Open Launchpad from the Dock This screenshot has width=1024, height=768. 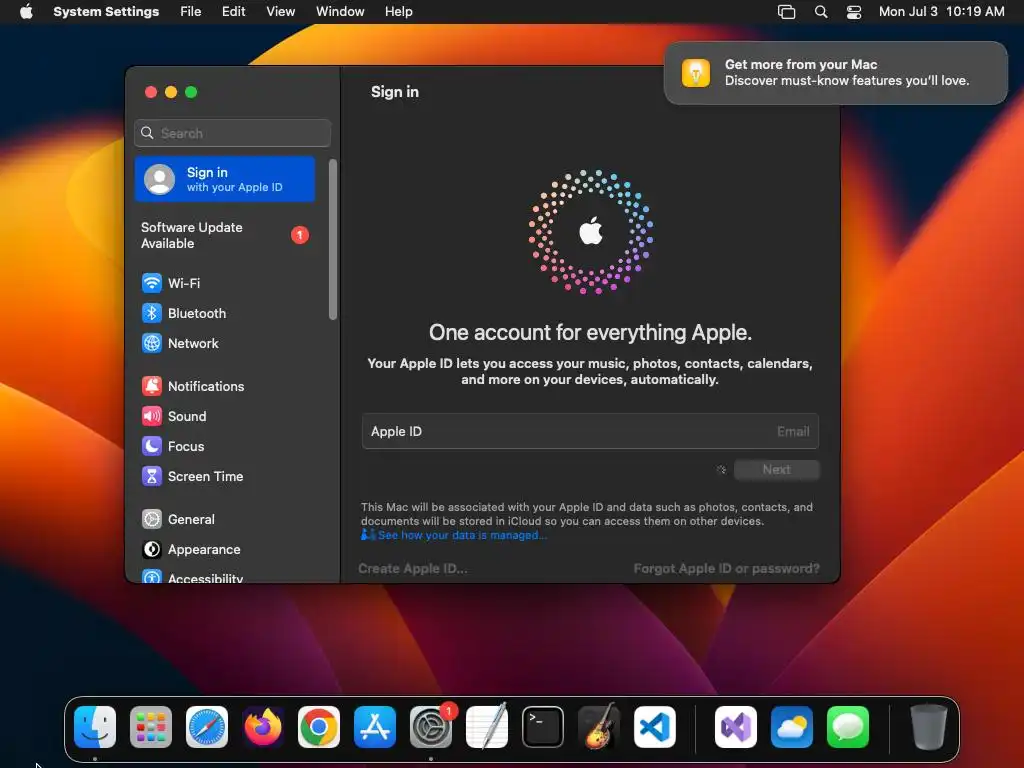coord(151,727)
